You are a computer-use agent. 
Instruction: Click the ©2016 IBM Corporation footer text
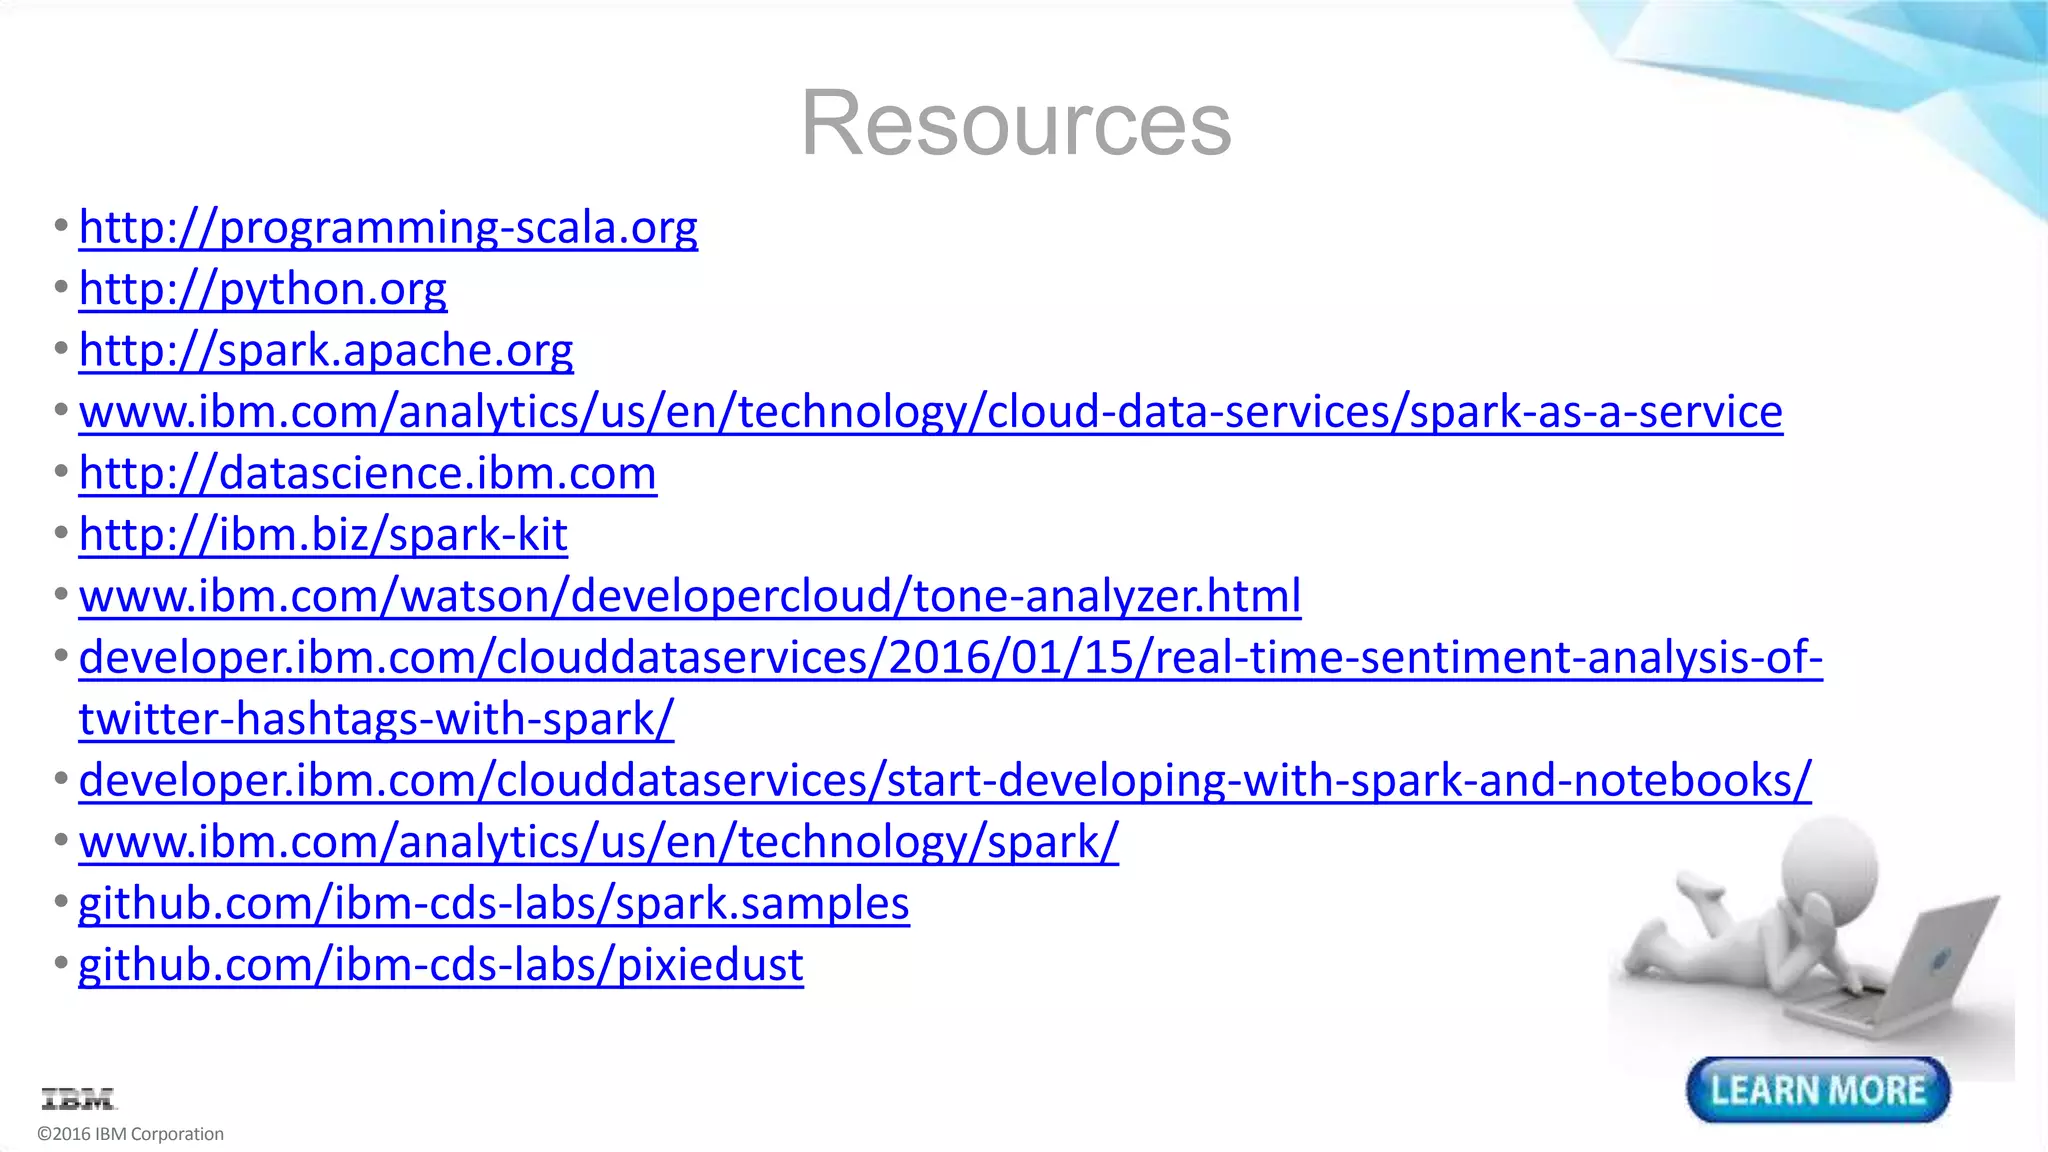(130, 1134)
